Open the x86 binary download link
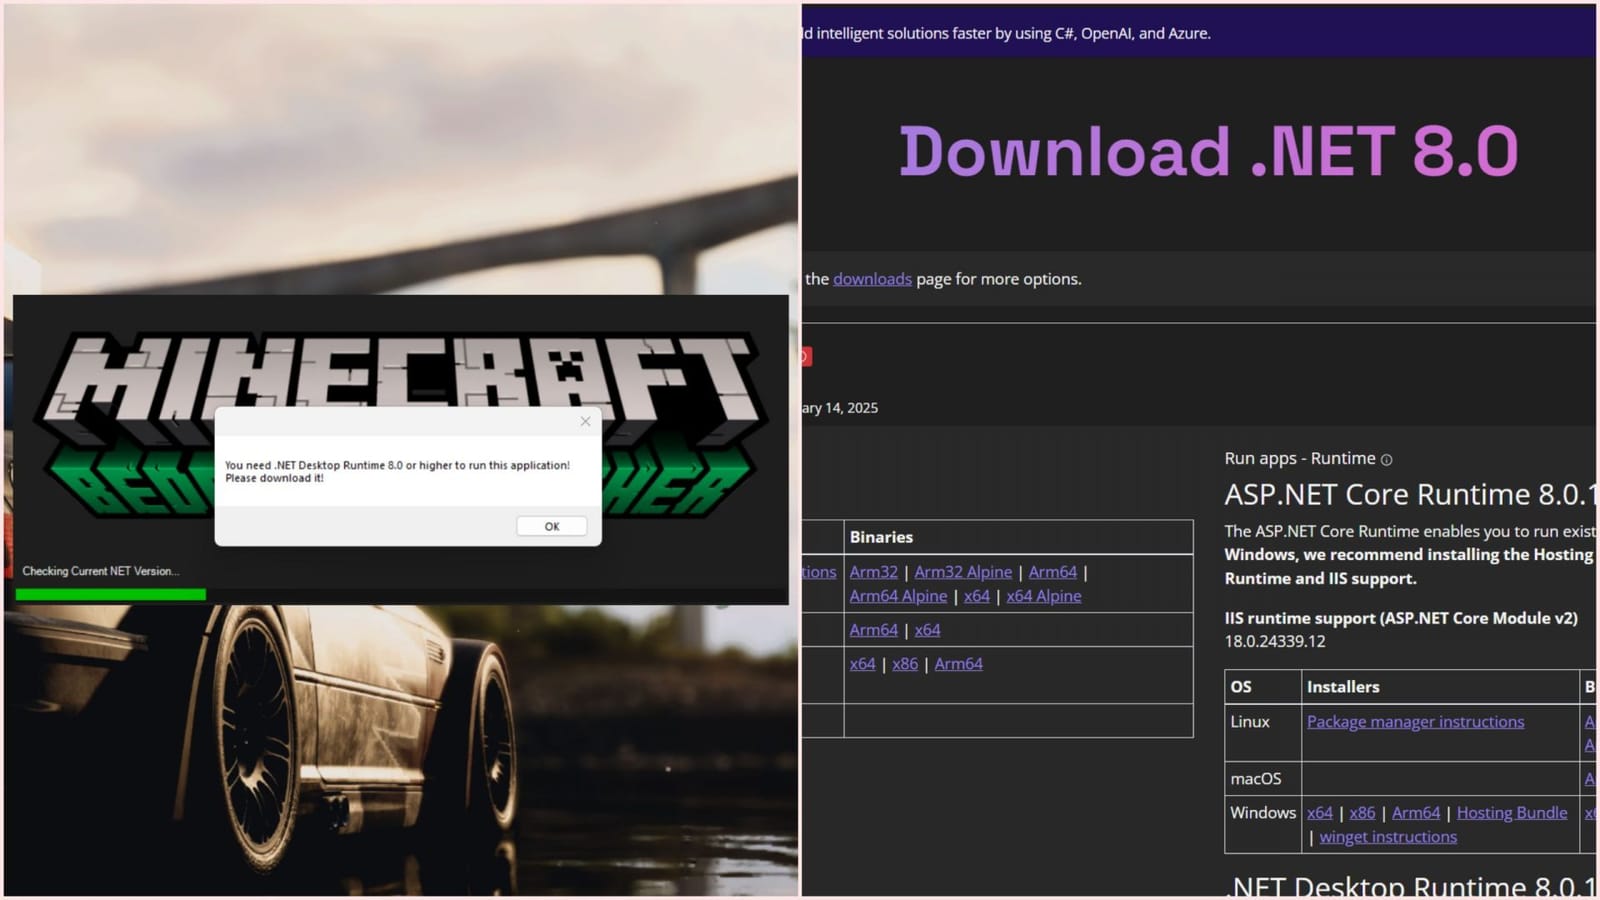This screenshot has width=1600, height=900. 905,663
